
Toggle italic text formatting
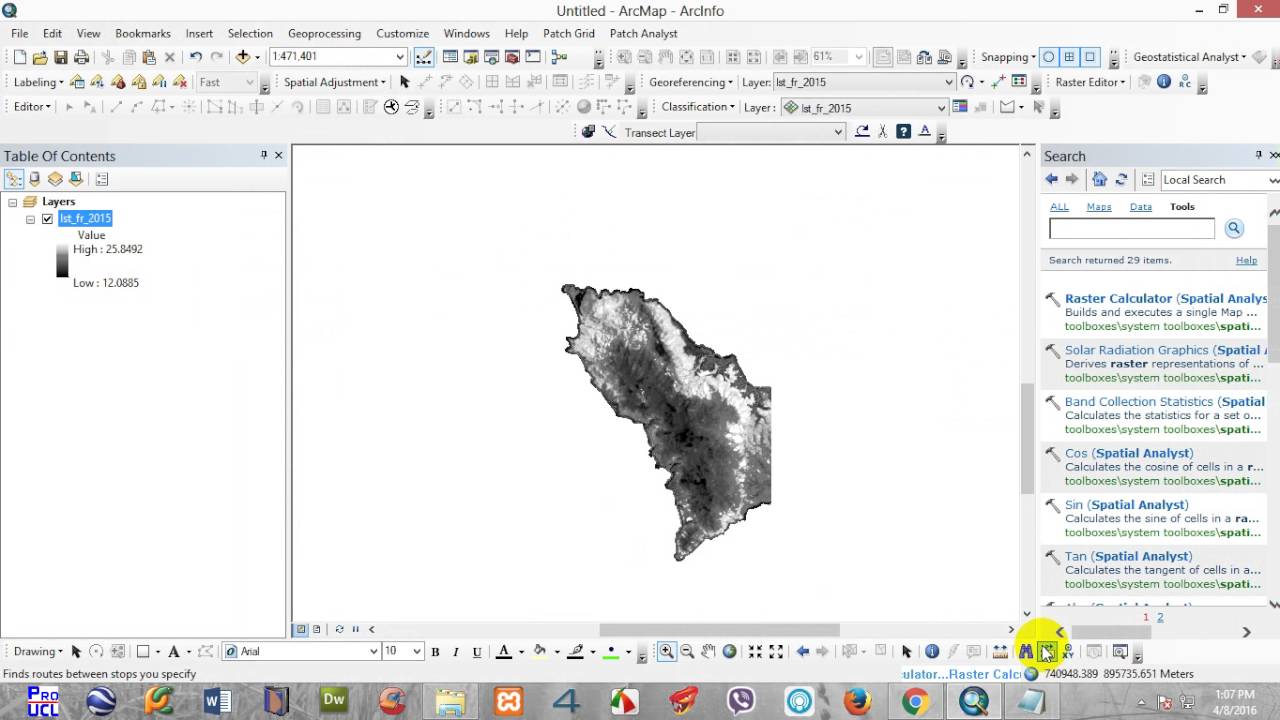[456, 652]
